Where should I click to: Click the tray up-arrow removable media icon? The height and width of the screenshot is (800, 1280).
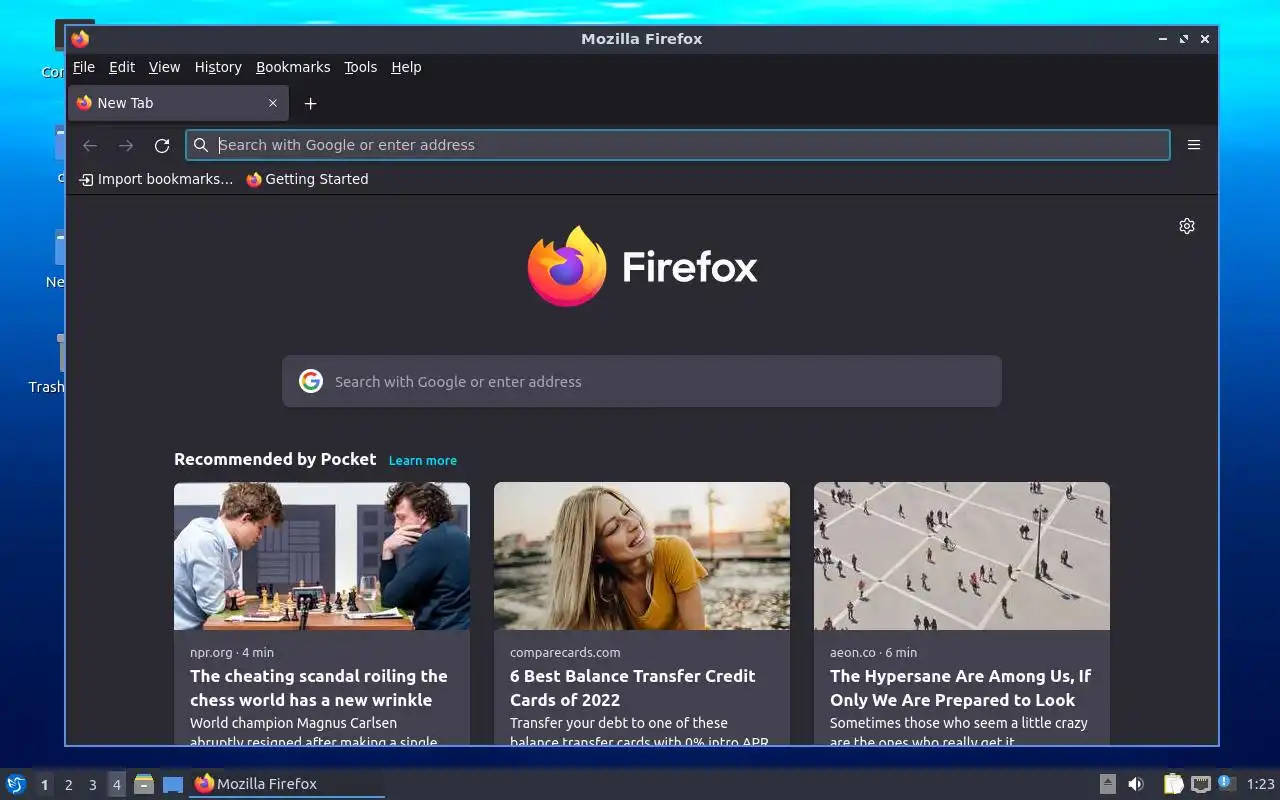[x=1108, y=784]
